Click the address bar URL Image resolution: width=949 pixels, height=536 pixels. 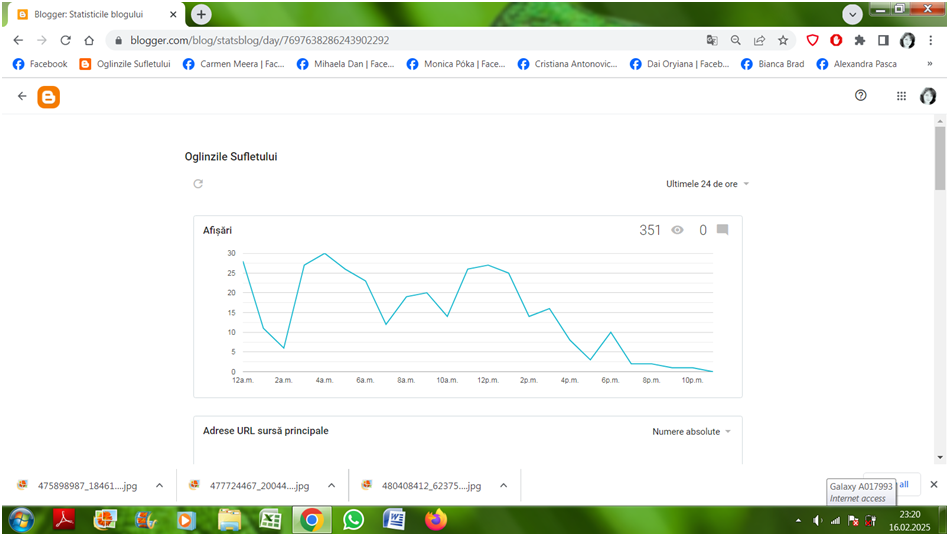(x=260, y=41)
